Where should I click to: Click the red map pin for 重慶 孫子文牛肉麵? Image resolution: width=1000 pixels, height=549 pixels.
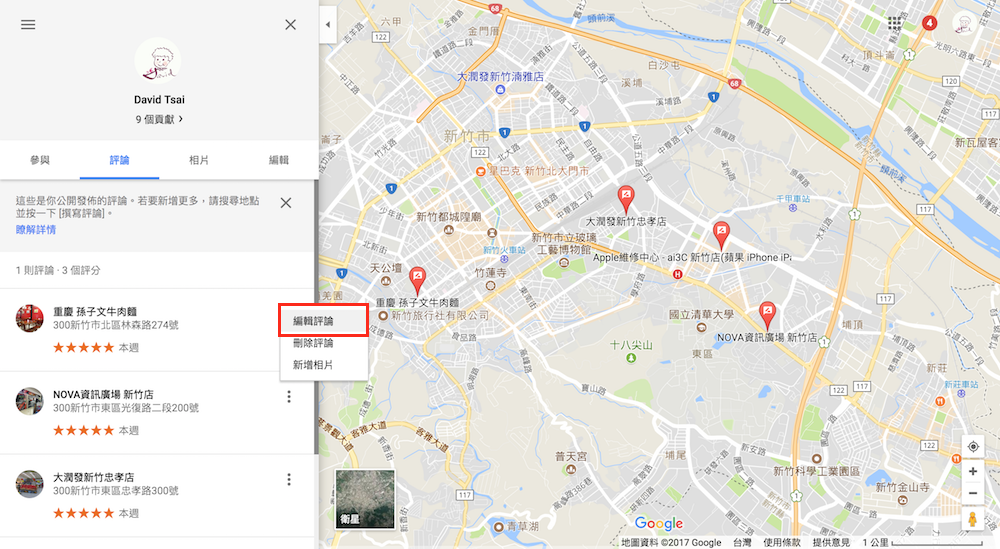coord(417,281)
